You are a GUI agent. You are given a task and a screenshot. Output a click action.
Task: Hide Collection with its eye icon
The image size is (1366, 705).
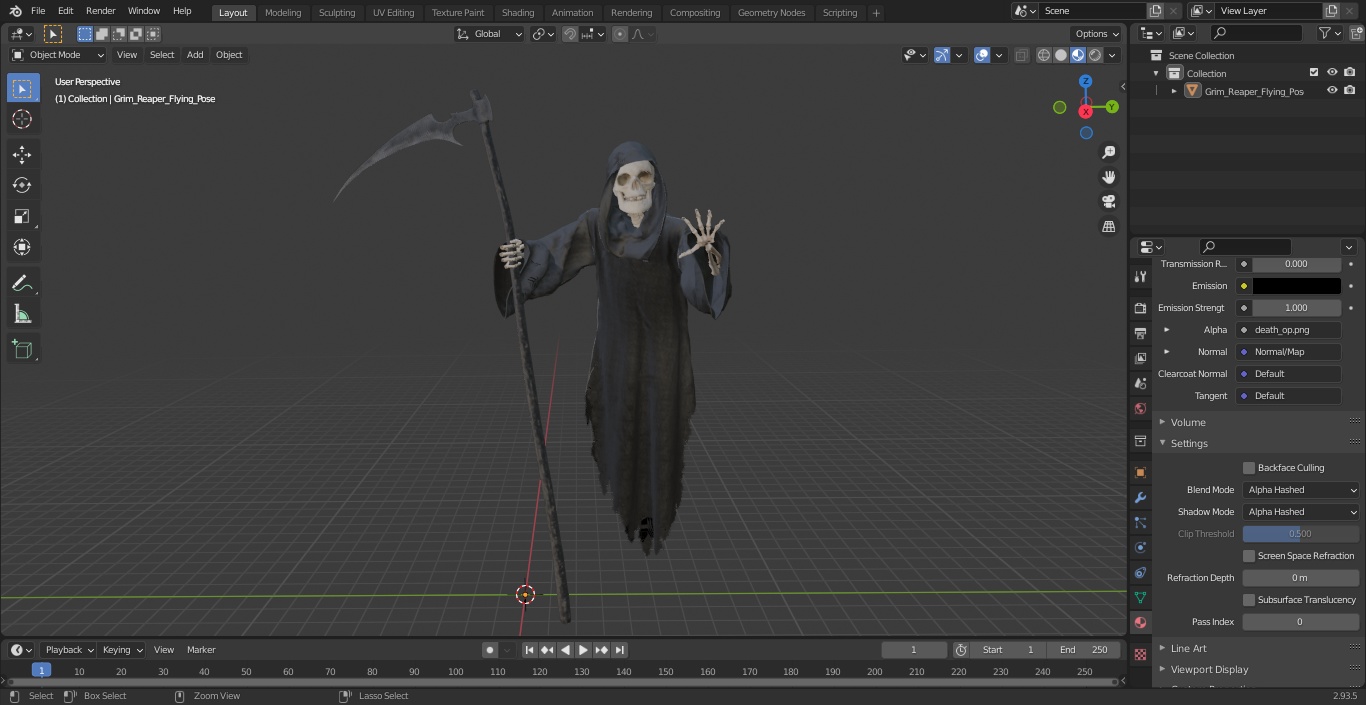click(1332, 73)
